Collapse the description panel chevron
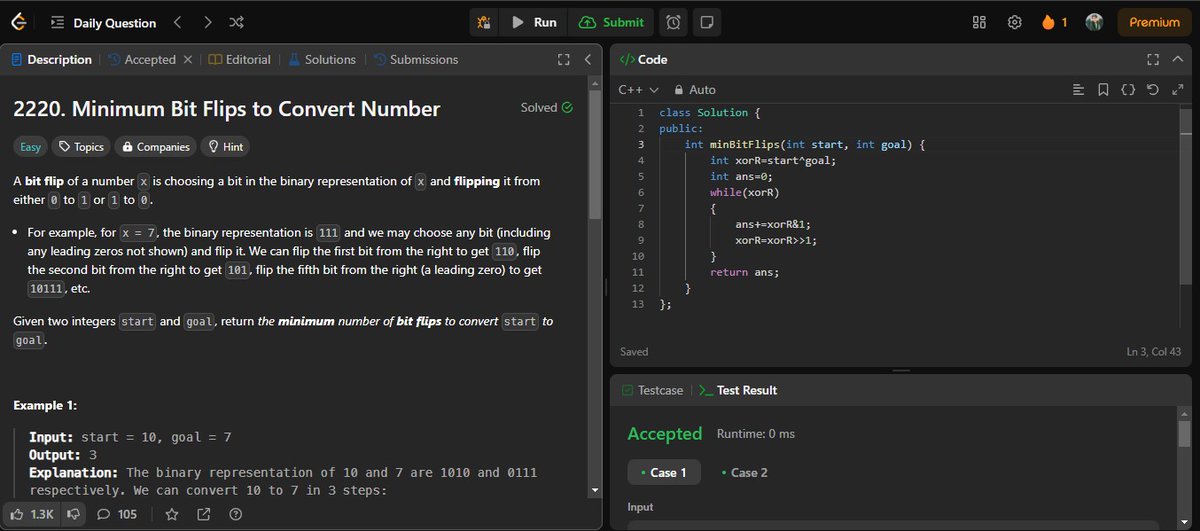 (587, 60)
